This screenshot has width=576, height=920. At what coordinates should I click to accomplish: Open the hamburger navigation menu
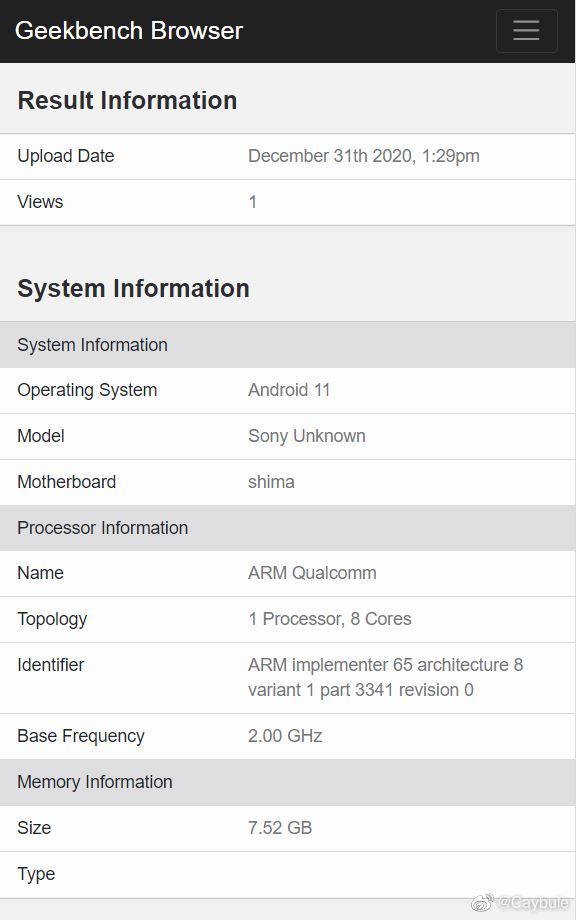pyautogui.click(x=526, y=31)
